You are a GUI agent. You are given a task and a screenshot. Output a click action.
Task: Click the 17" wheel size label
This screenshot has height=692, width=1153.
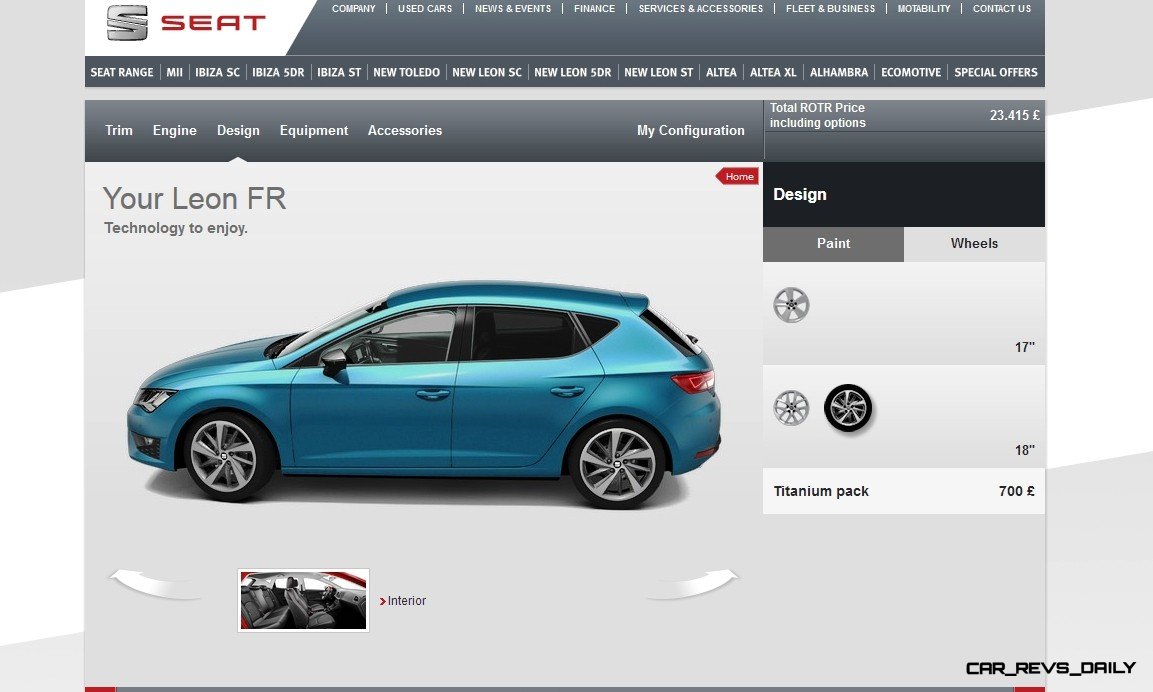1025,347
